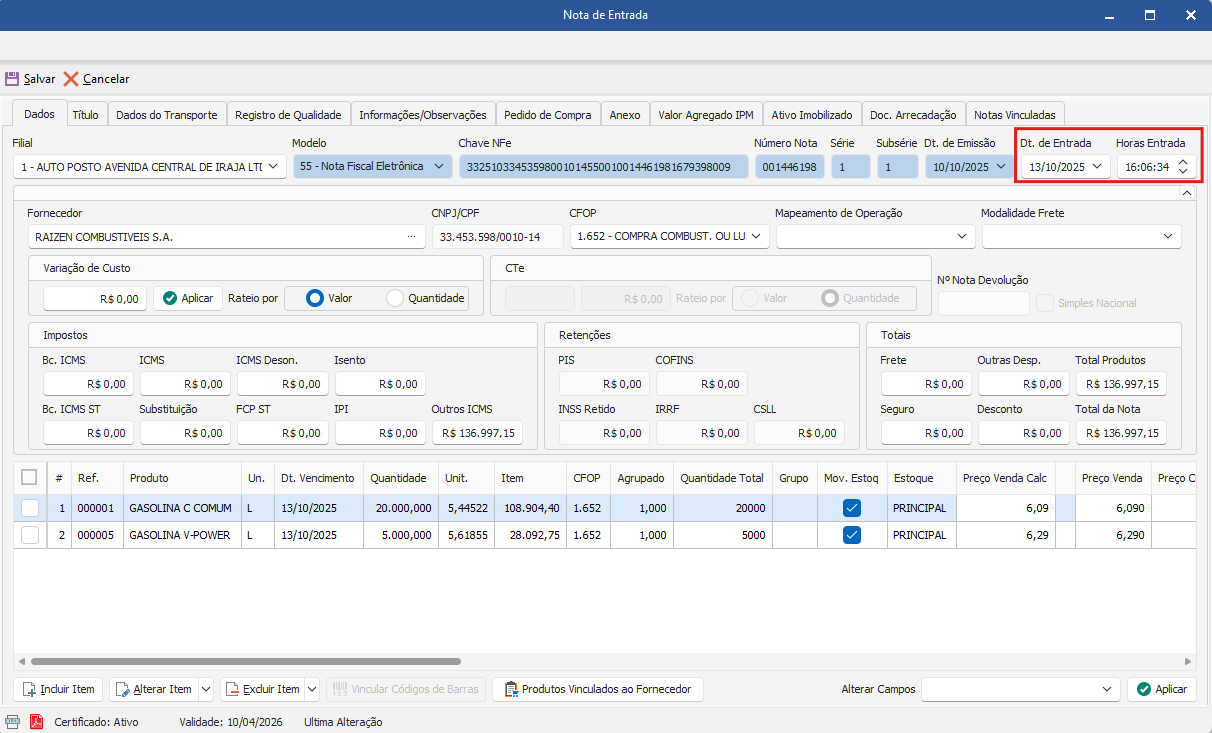Image resolution: width=1212 pixels, height=733 pixels.
Task: Select the Quantidade radio in Variação de Custo
Action: coord(395,298)
